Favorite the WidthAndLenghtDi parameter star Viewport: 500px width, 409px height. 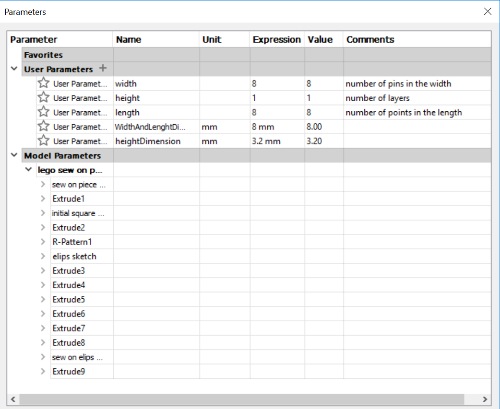coord(43,126)
